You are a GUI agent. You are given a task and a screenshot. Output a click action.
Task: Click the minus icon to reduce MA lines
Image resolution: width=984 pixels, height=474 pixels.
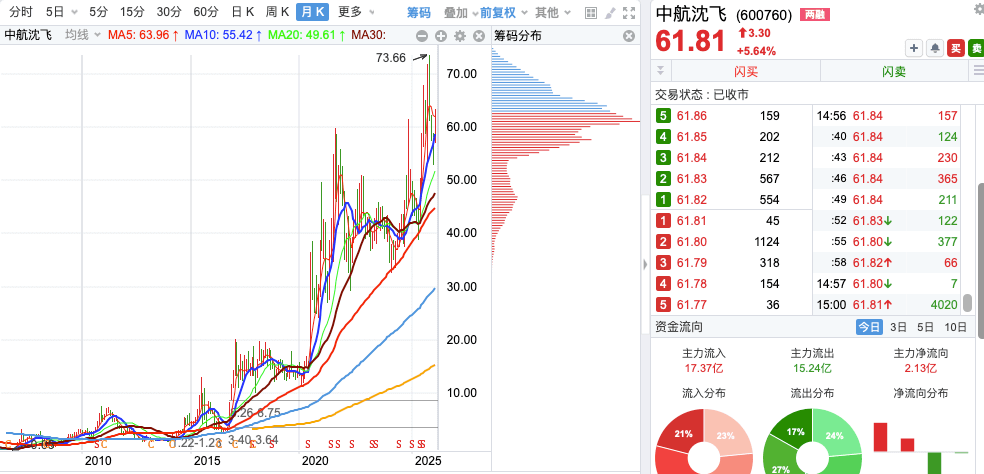[422, 36]
